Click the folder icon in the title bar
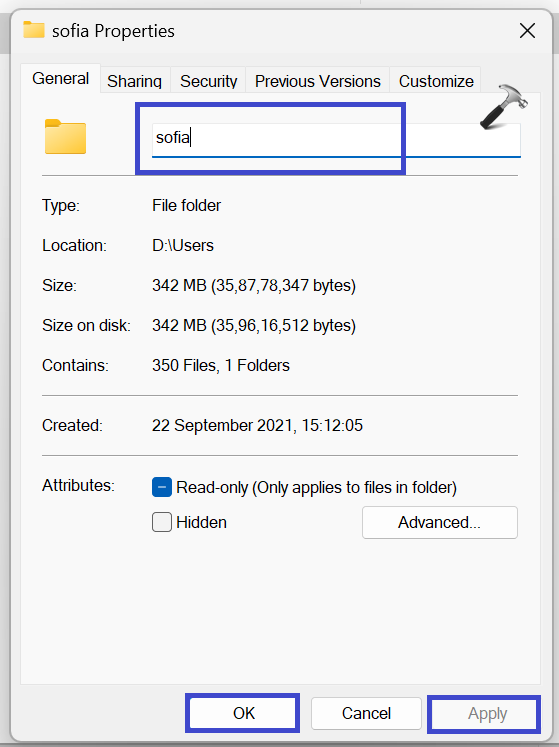The image size is (559, 747). tap(34, 30)
